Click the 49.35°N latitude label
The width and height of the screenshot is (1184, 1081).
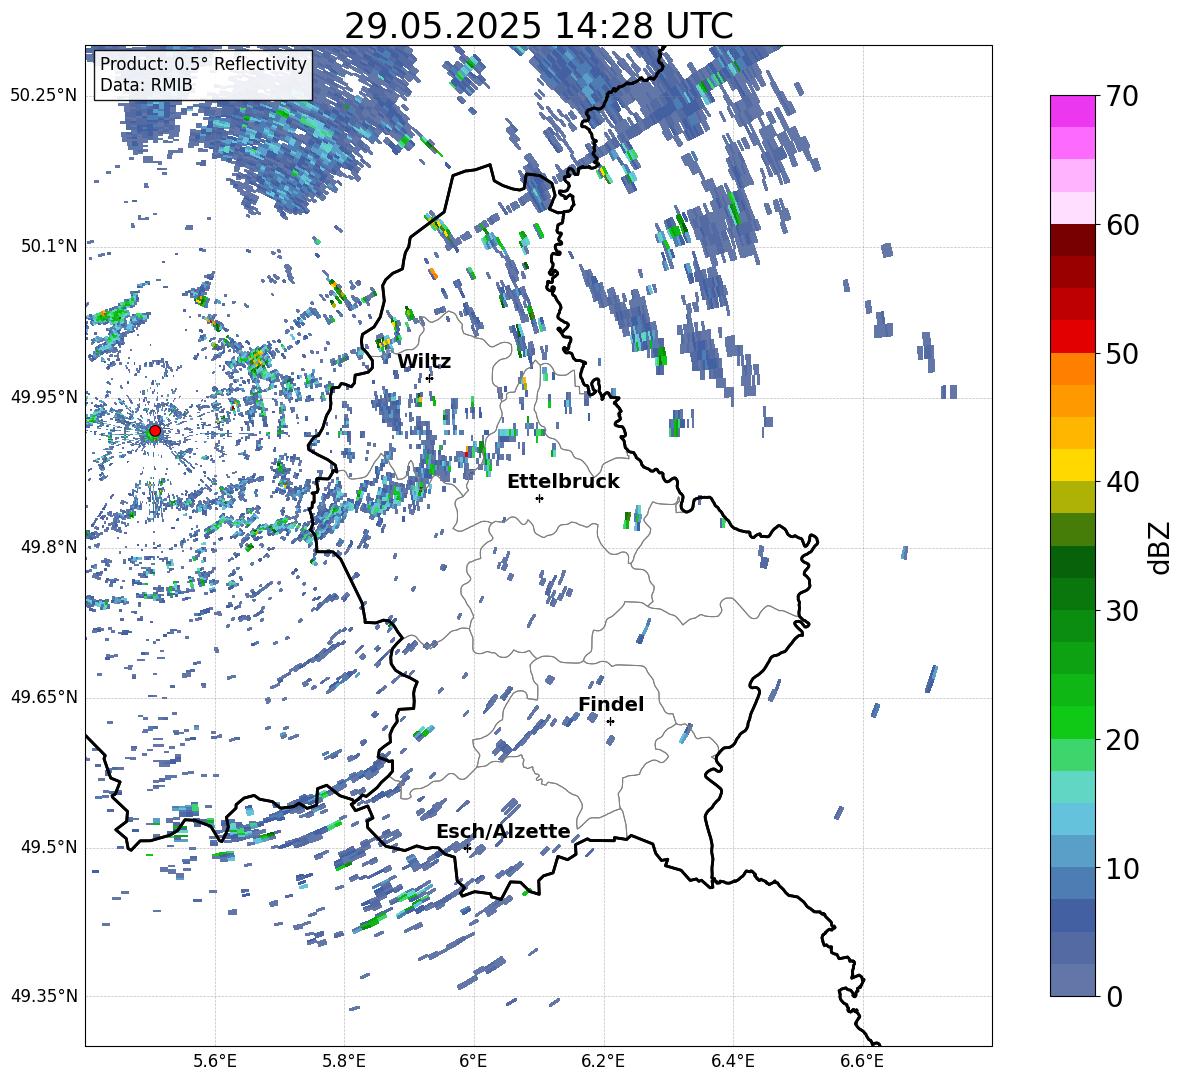44,996
